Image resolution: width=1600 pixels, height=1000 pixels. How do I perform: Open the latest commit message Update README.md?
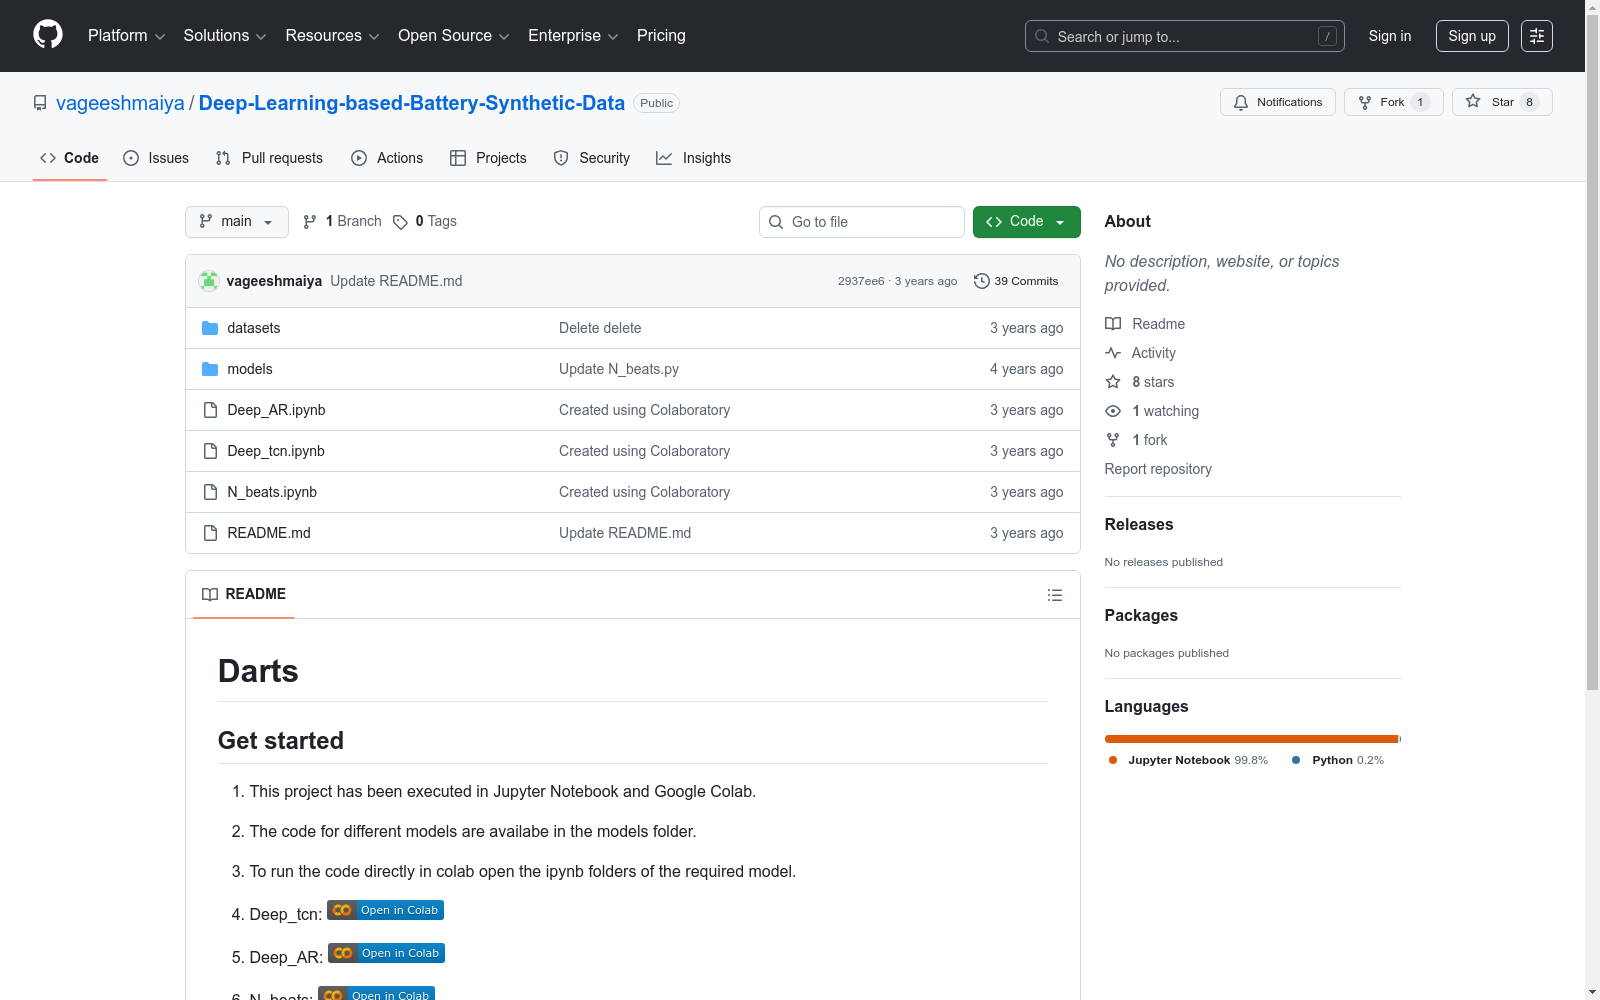coord(396,281)
